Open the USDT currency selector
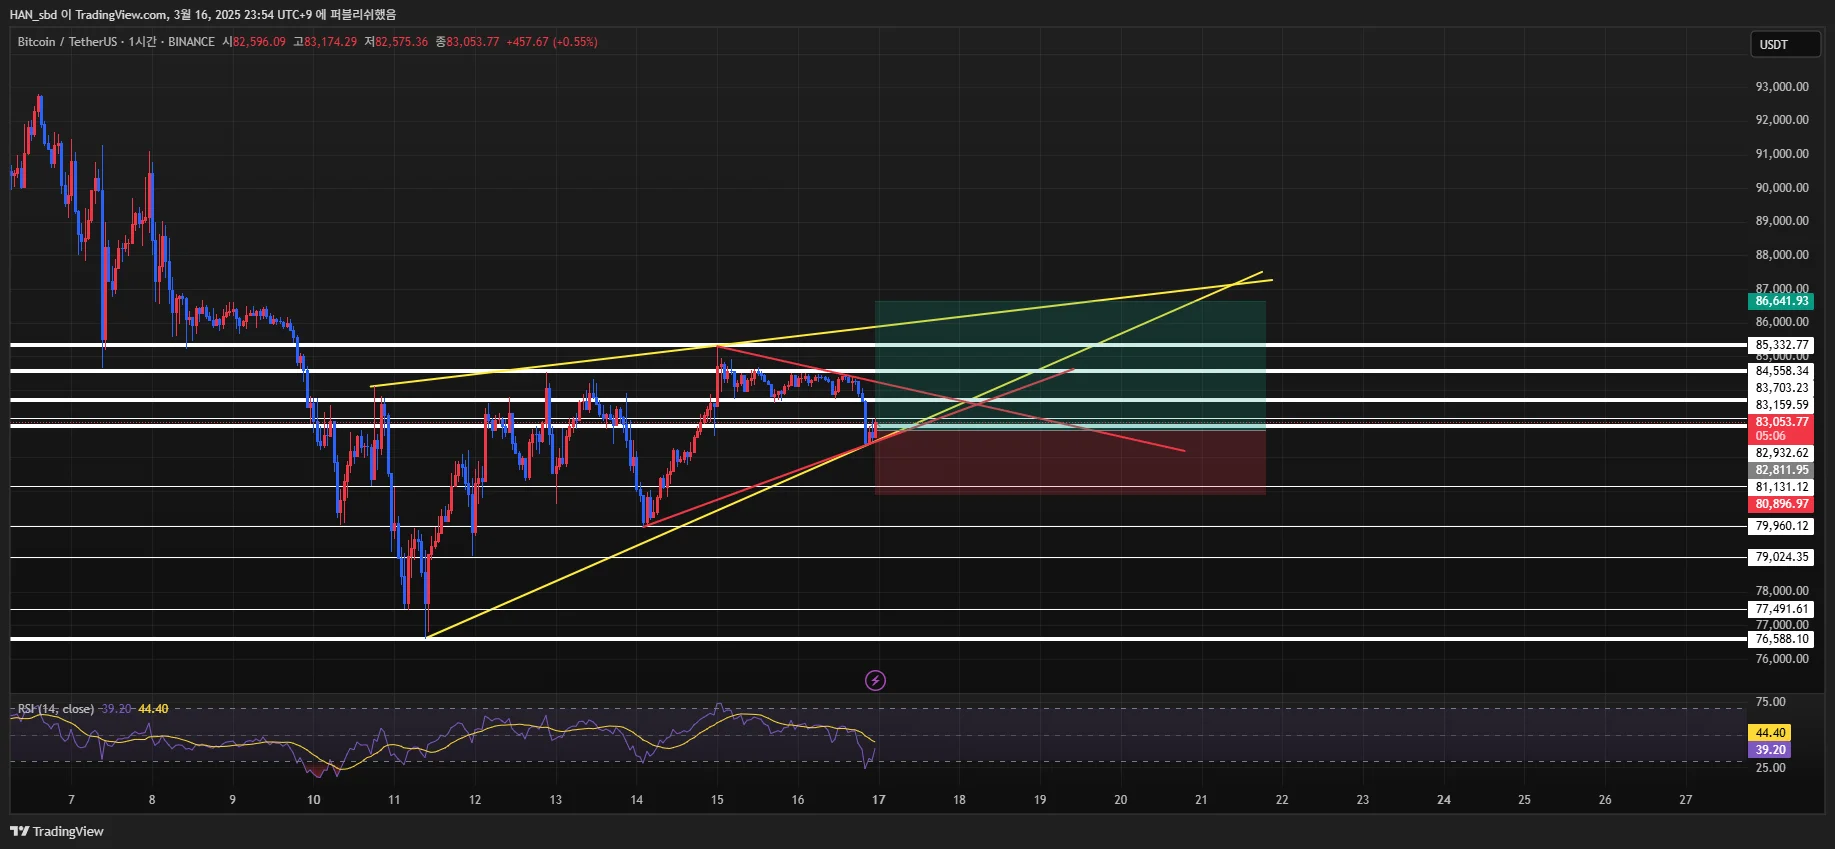The image size is (1835, 849). pyautogui.click(x=1785, y=44)
